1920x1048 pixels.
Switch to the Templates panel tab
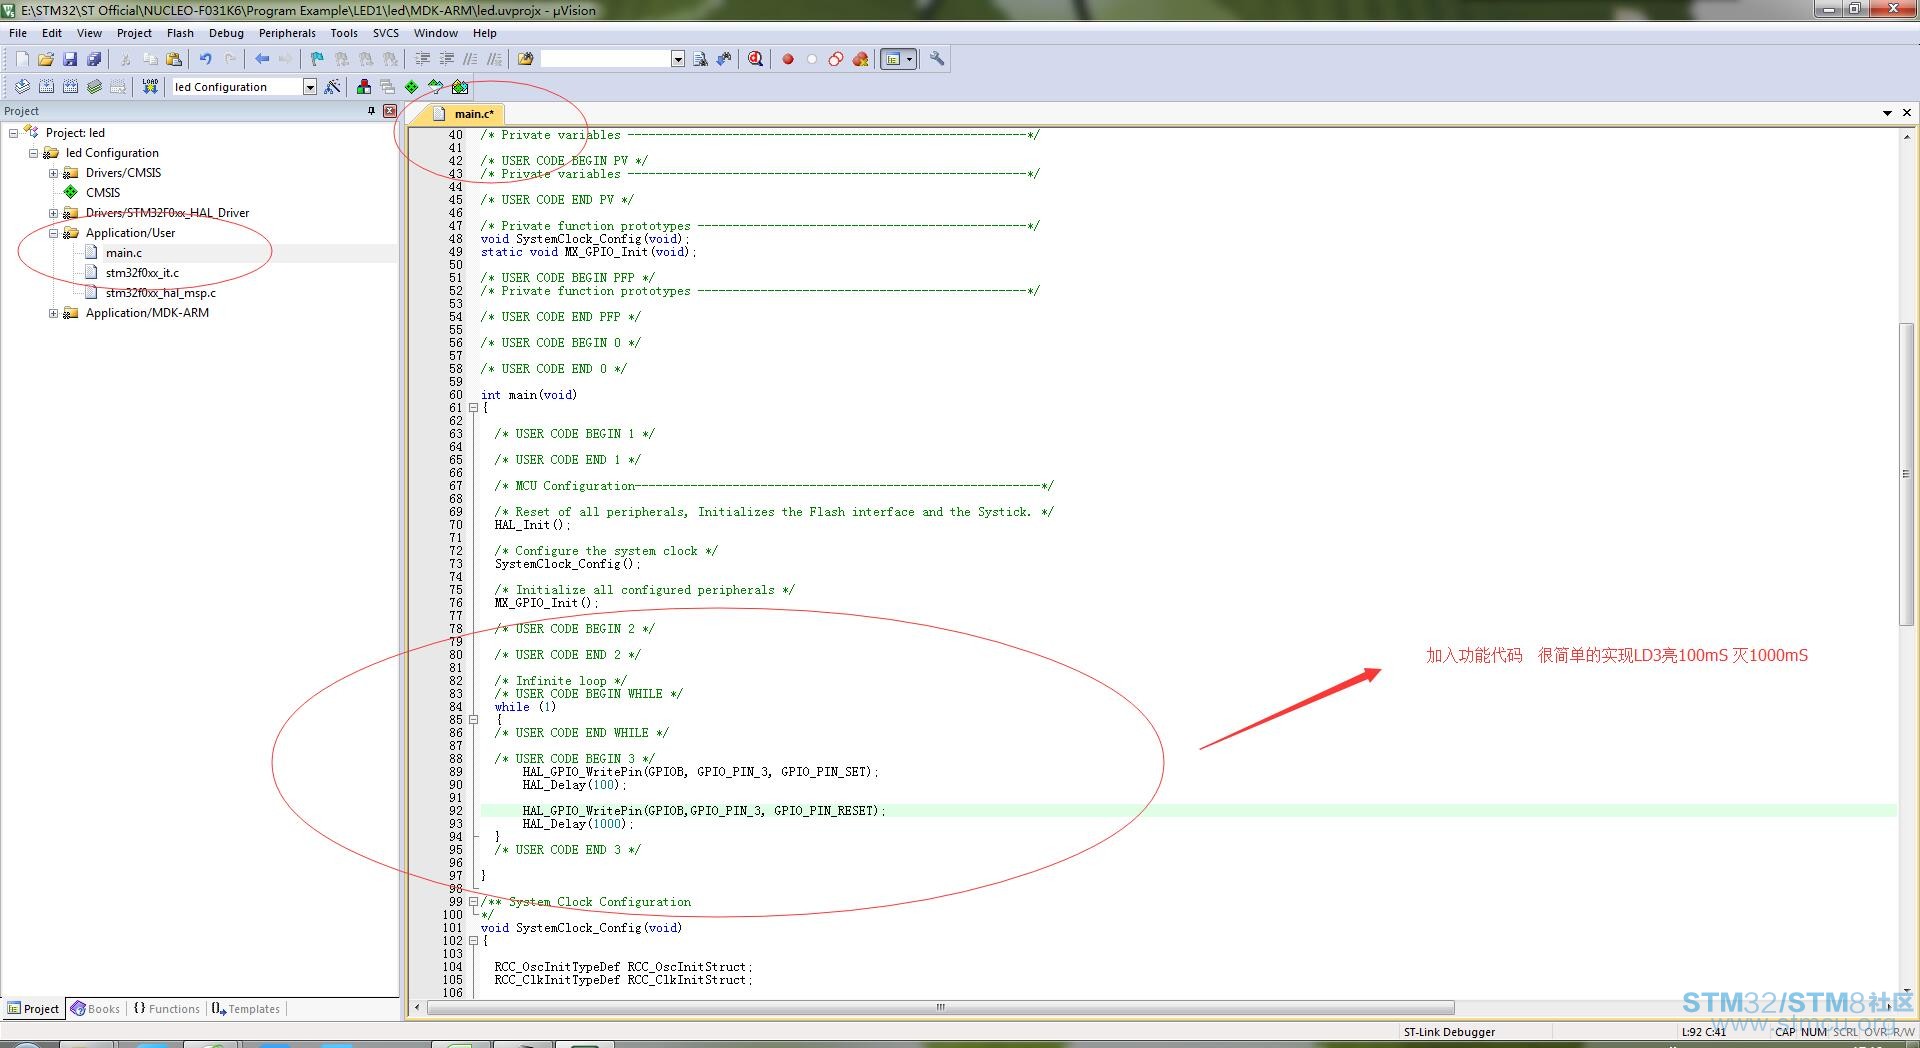pos(246,1009)
